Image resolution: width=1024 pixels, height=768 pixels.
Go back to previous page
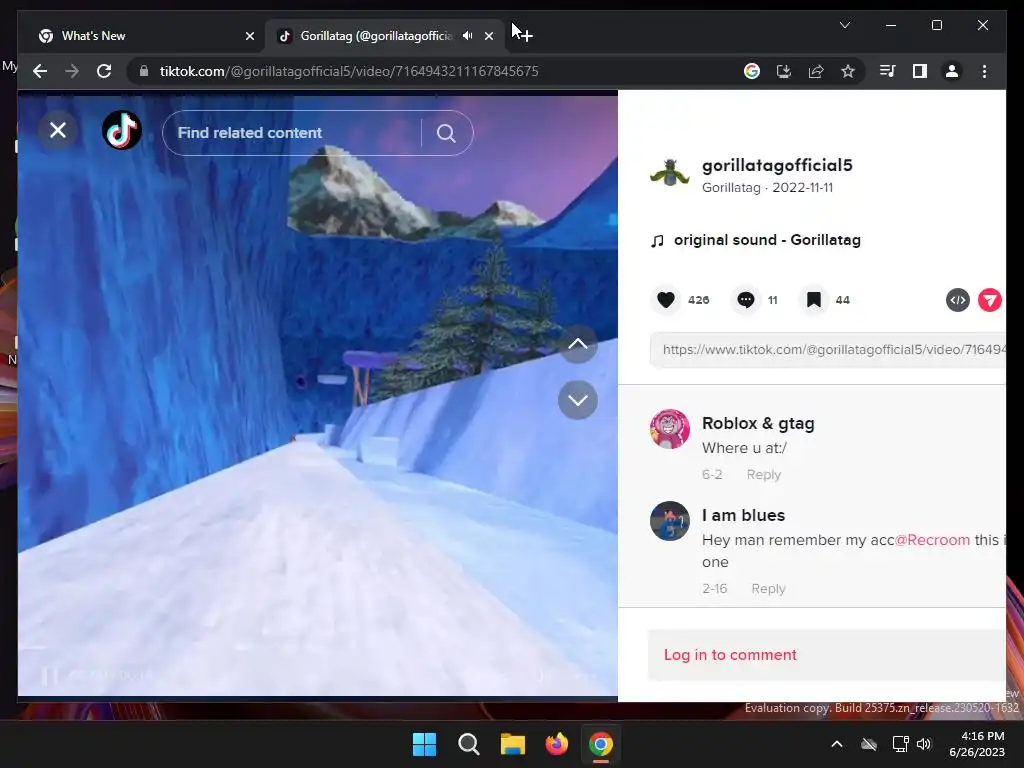click(40, 71)
